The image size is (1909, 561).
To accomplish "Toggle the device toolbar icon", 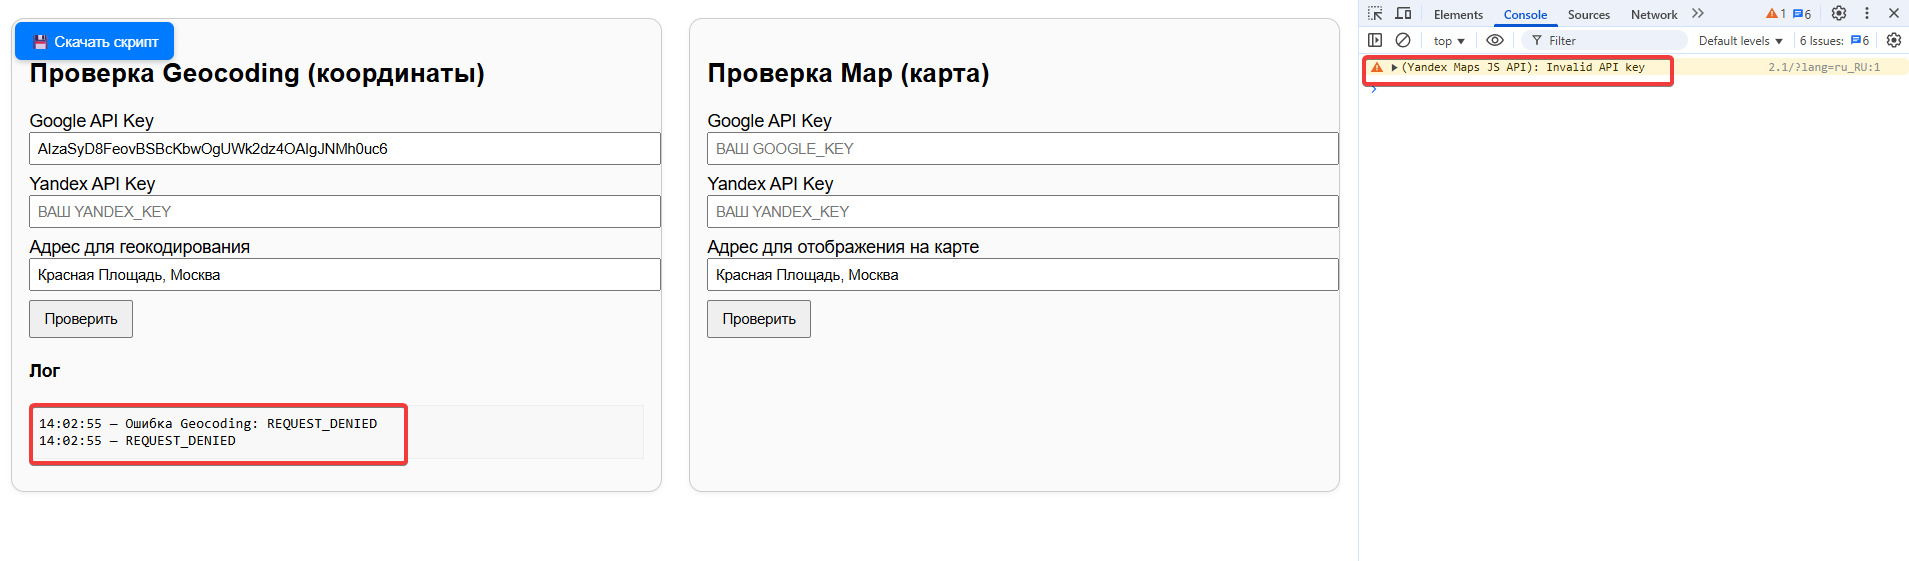I will 1403,14.
